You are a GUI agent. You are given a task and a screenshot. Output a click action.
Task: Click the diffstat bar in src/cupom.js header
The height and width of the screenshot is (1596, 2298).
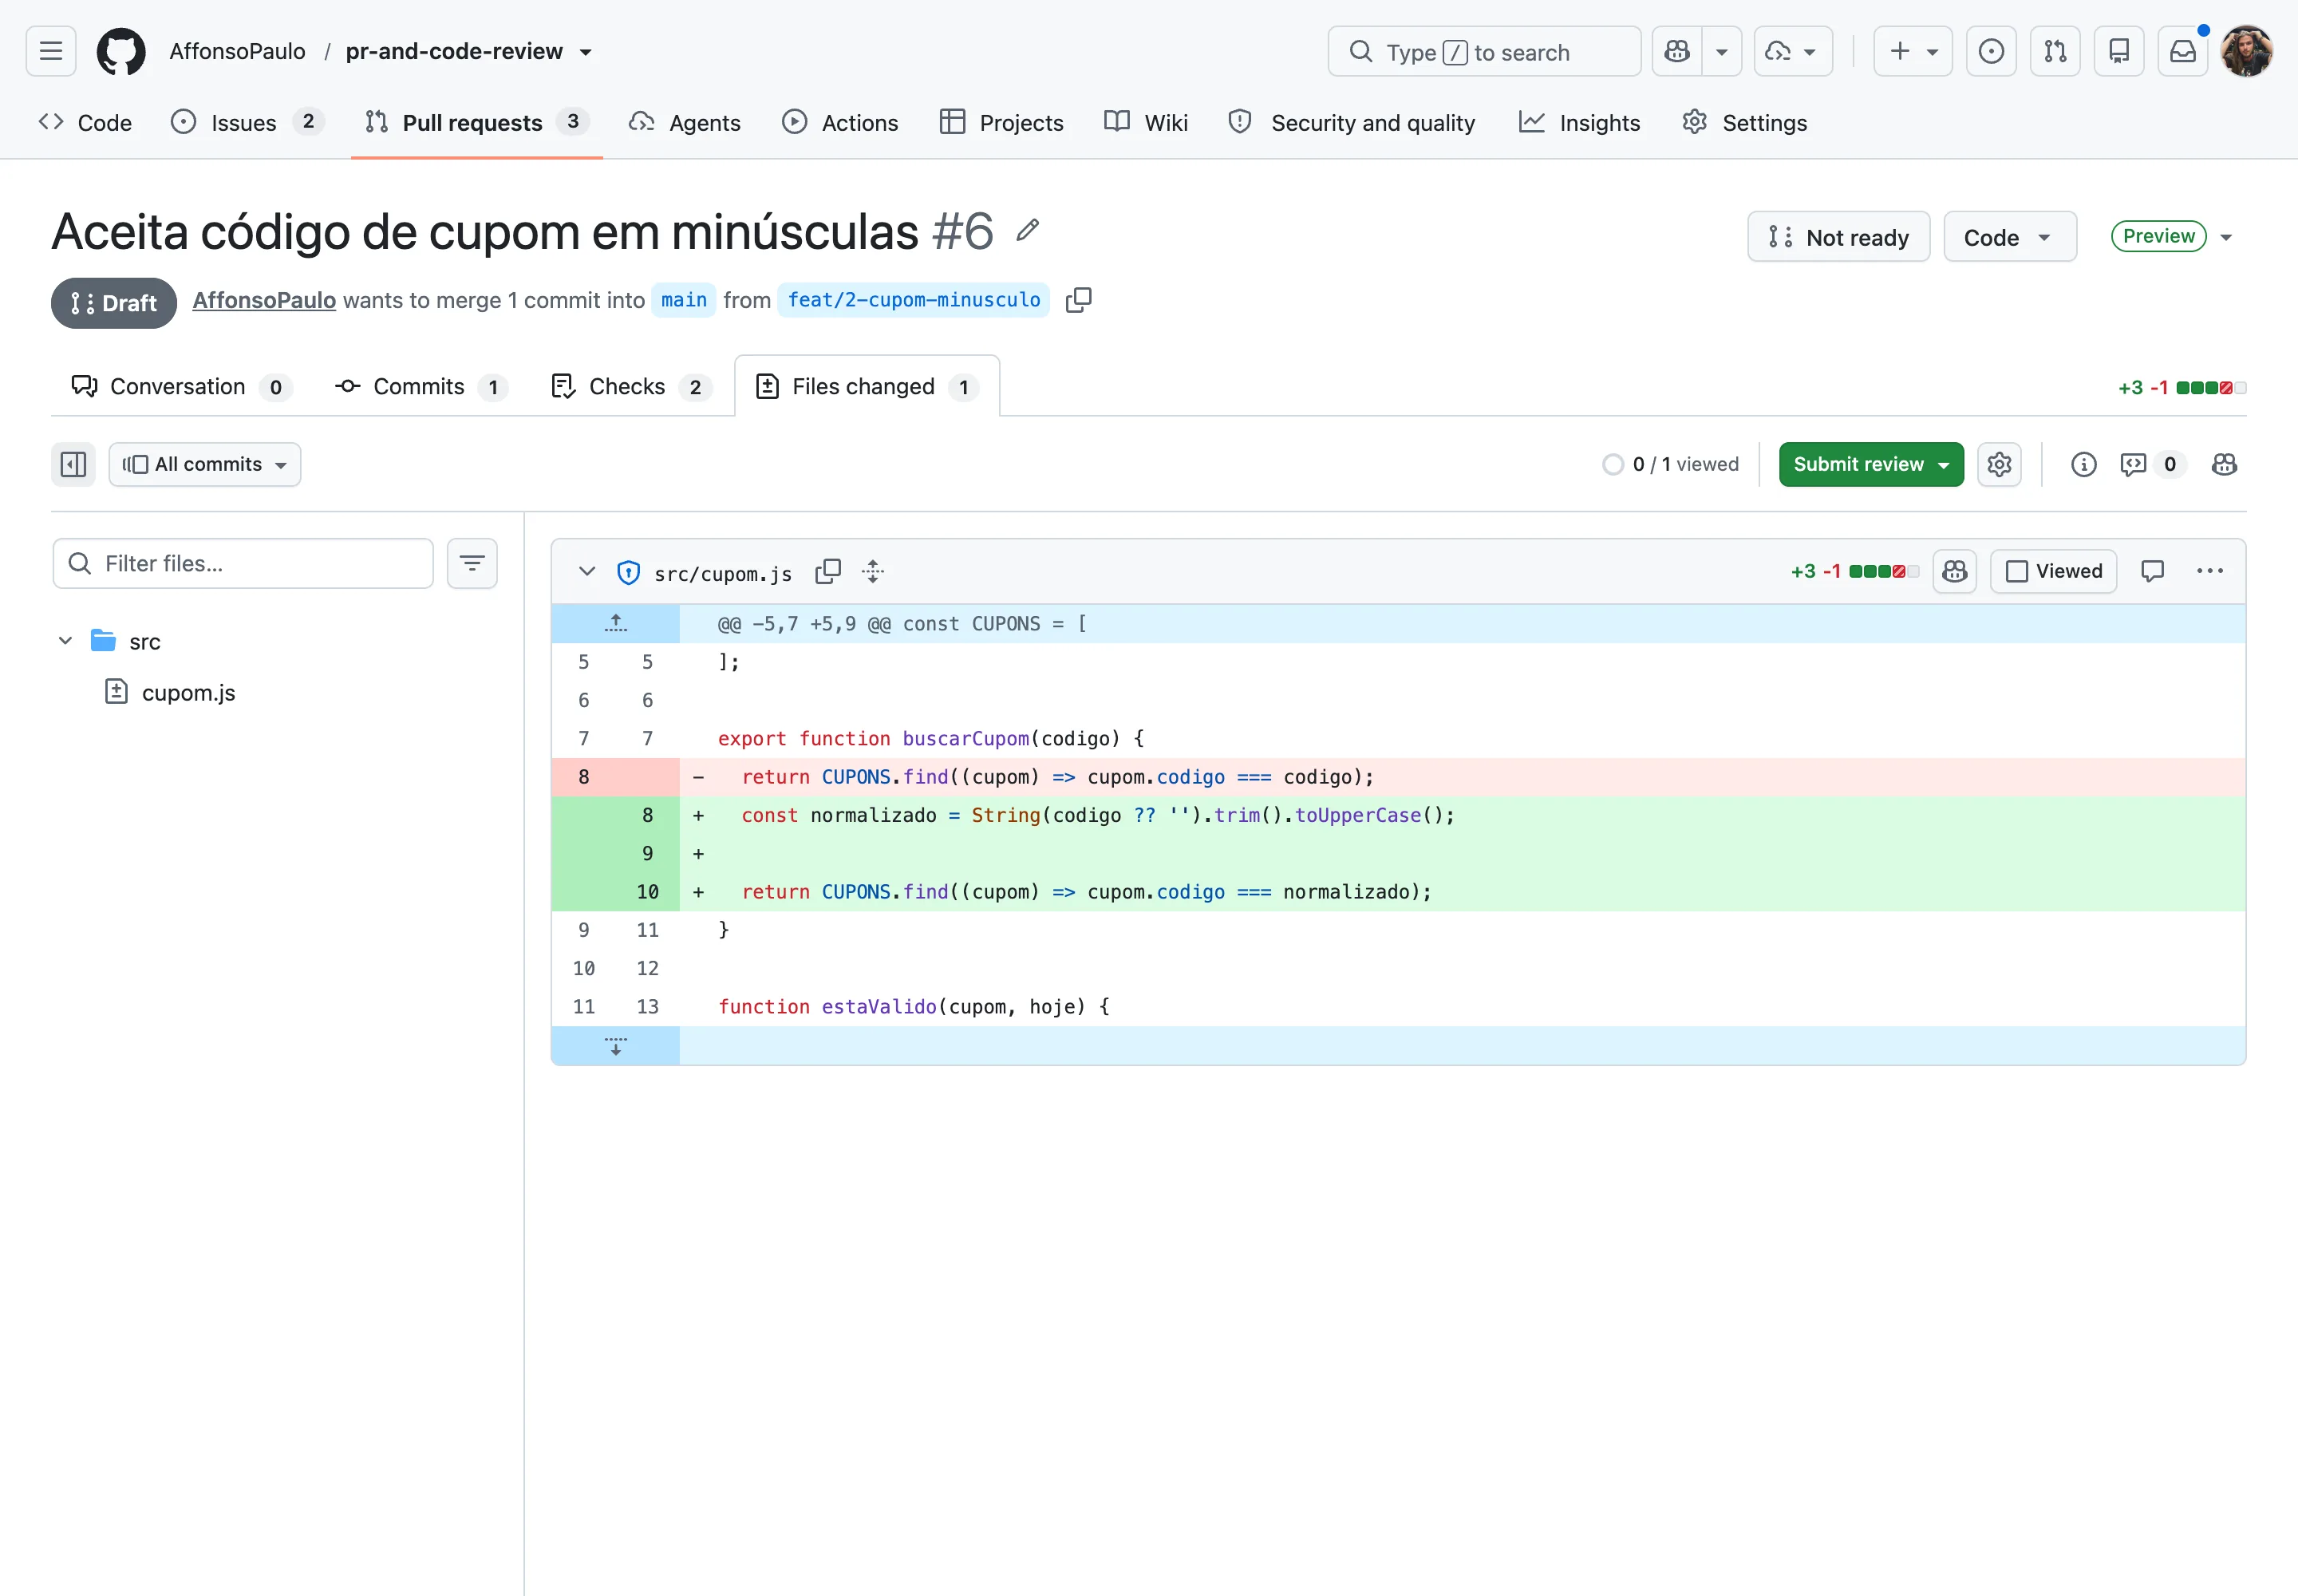tap(1883, 571)
